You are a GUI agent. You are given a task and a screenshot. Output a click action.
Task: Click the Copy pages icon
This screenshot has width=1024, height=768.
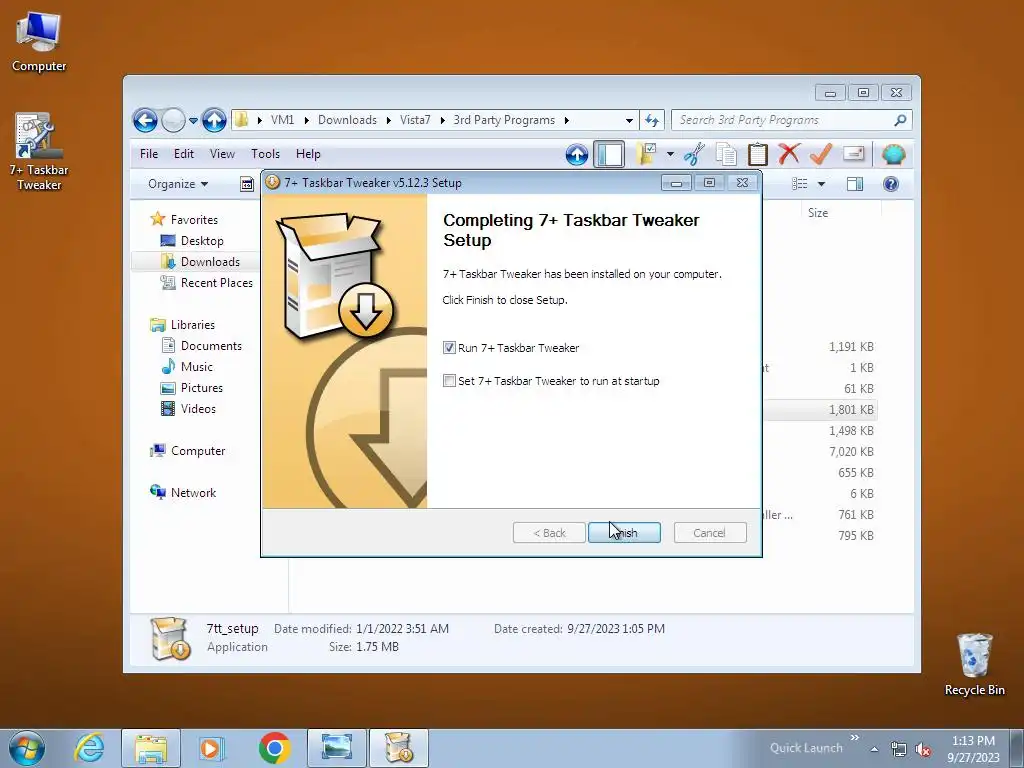(726, 155)
